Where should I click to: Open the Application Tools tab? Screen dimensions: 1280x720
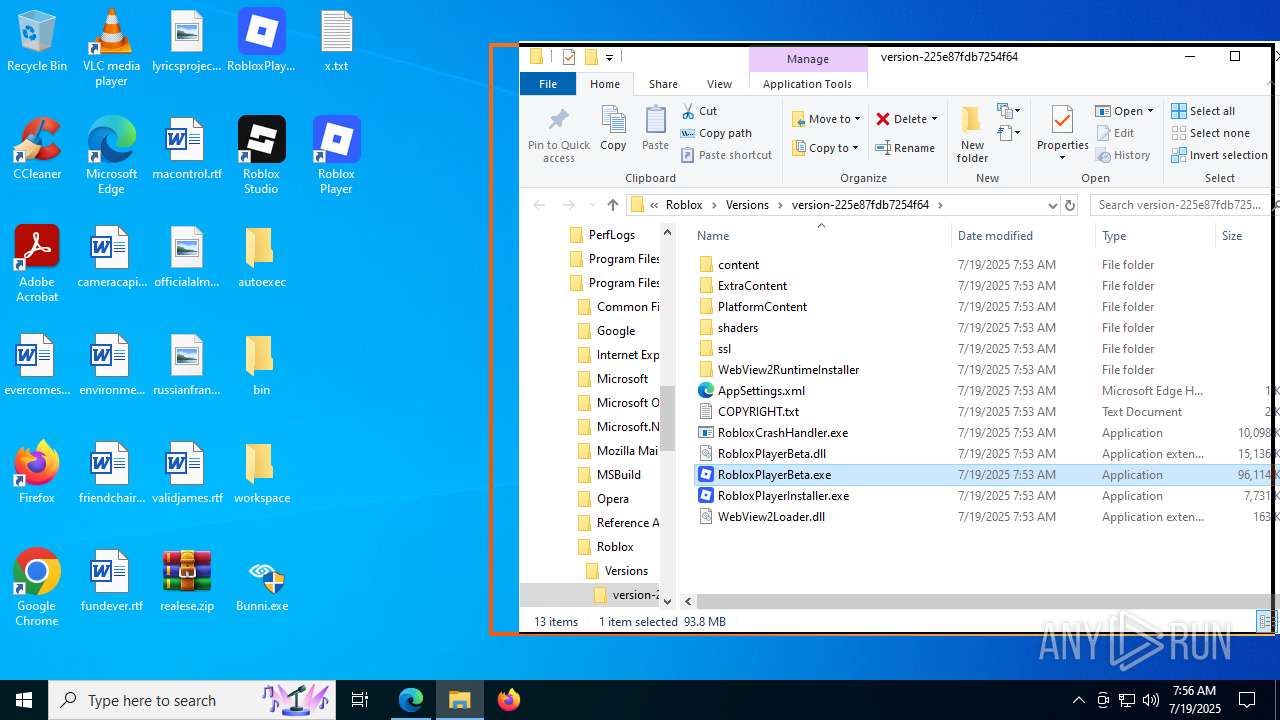807,84
